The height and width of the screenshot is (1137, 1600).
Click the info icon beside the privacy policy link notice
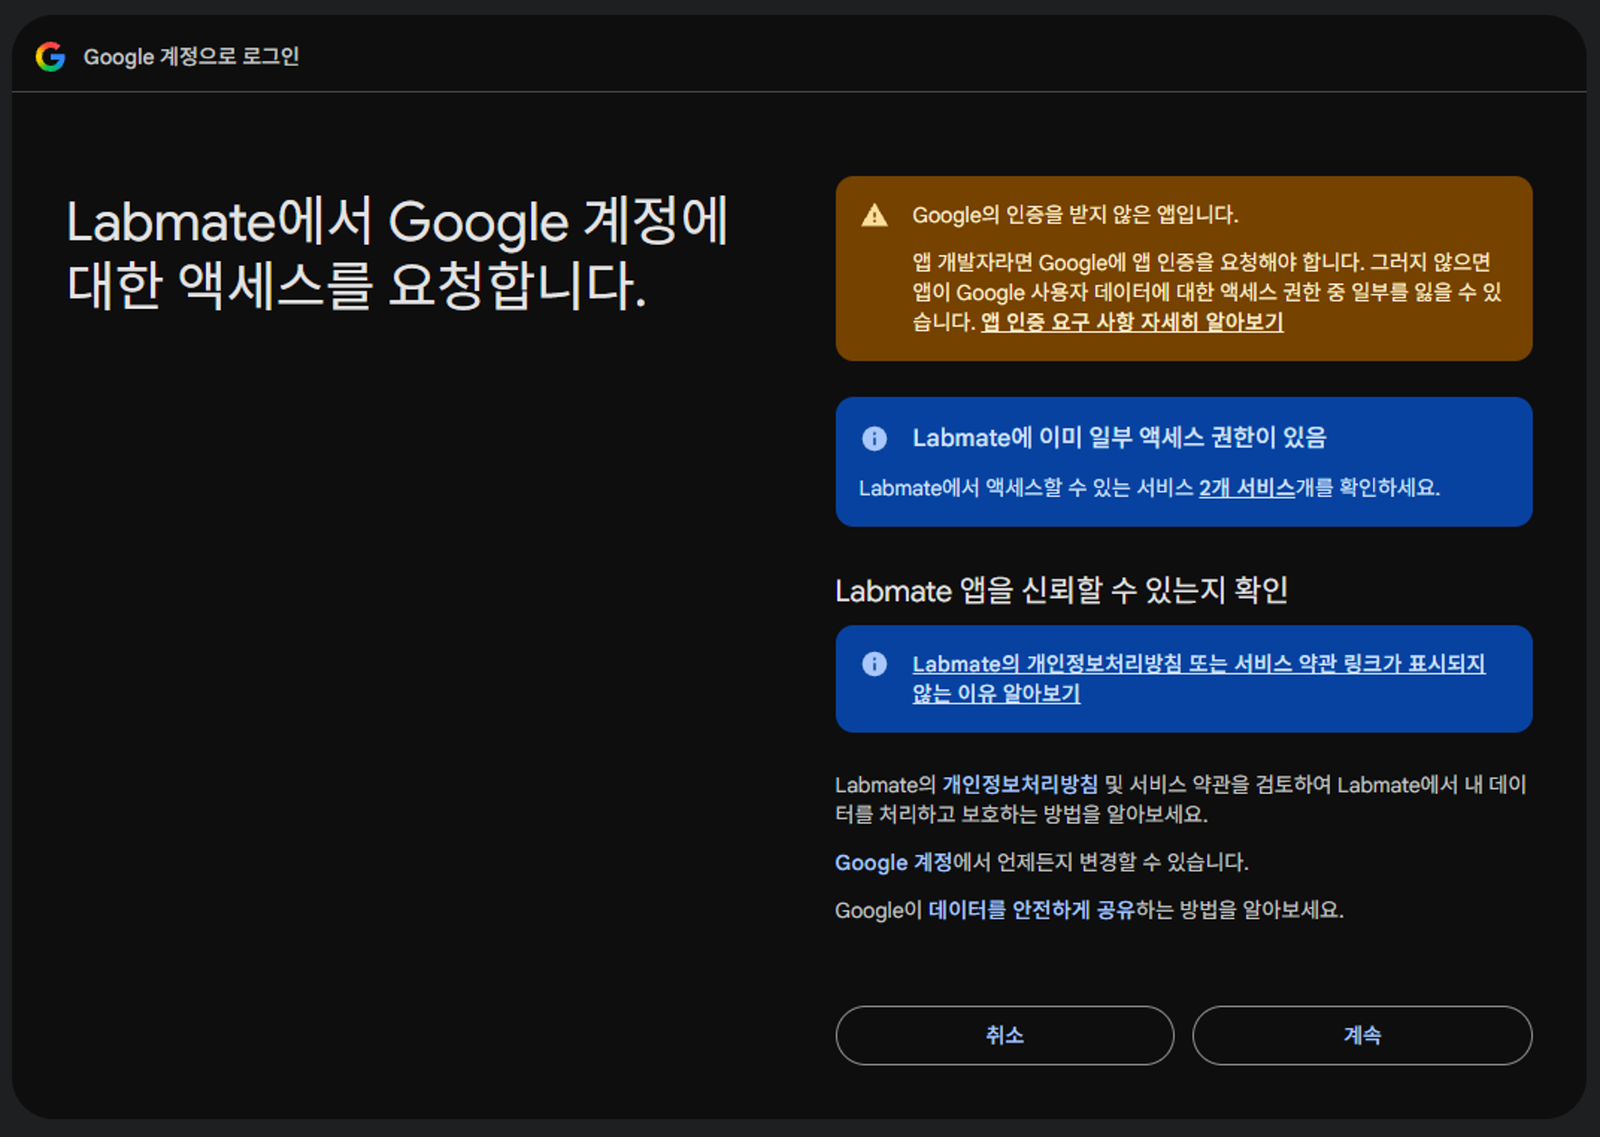[874, 664]
